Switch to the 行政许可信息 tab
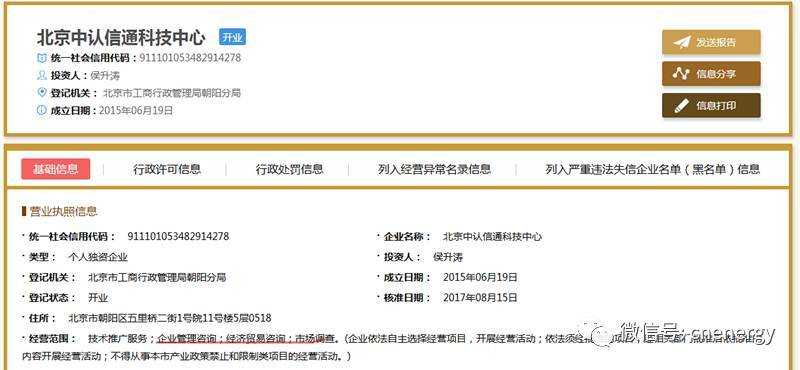This screenshot has height=370, width=800. (x=167, y=169)
